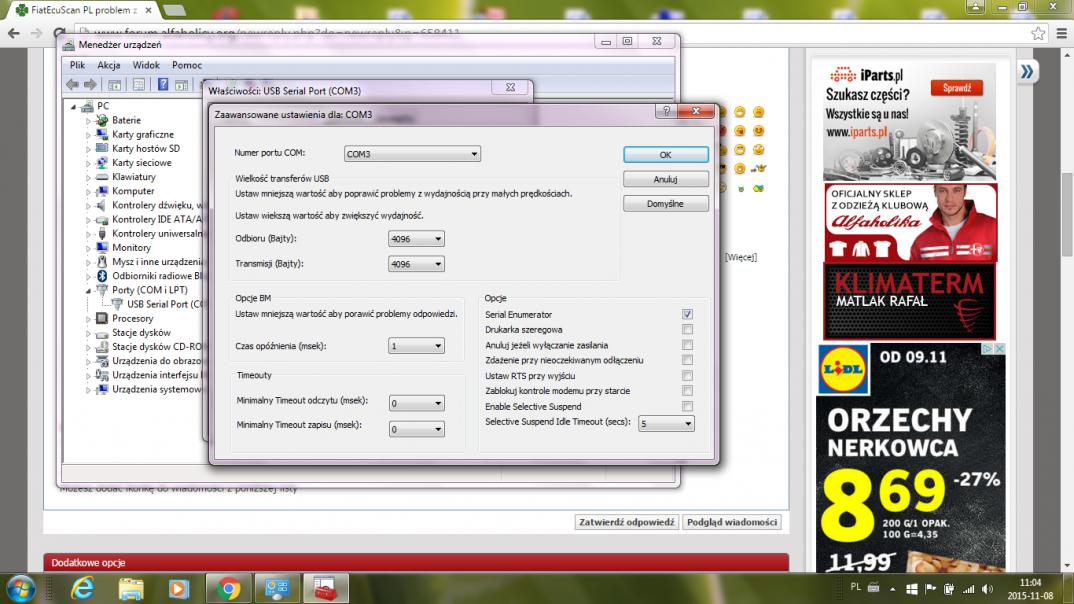Image resolution: width=1074 pixels, height=604 pixels.
Task: Uncheck the Serial Enumerator checkbox
Action: pyautogui.click(x=687, y=314)
